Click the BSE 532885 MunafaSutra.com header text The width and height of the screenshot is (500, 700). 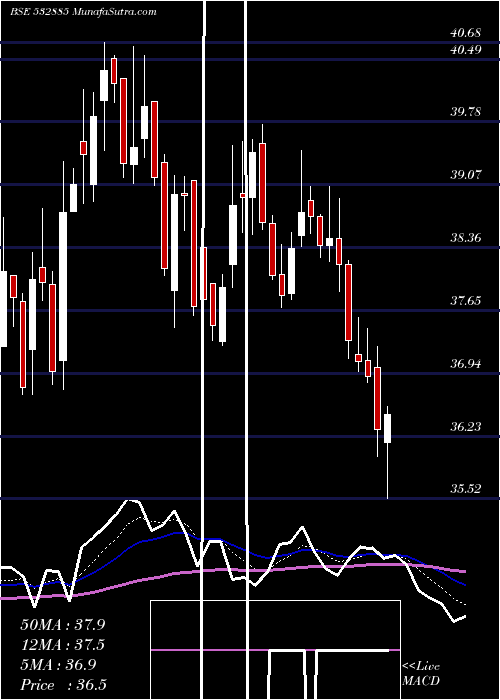click(x=83, y=12)
